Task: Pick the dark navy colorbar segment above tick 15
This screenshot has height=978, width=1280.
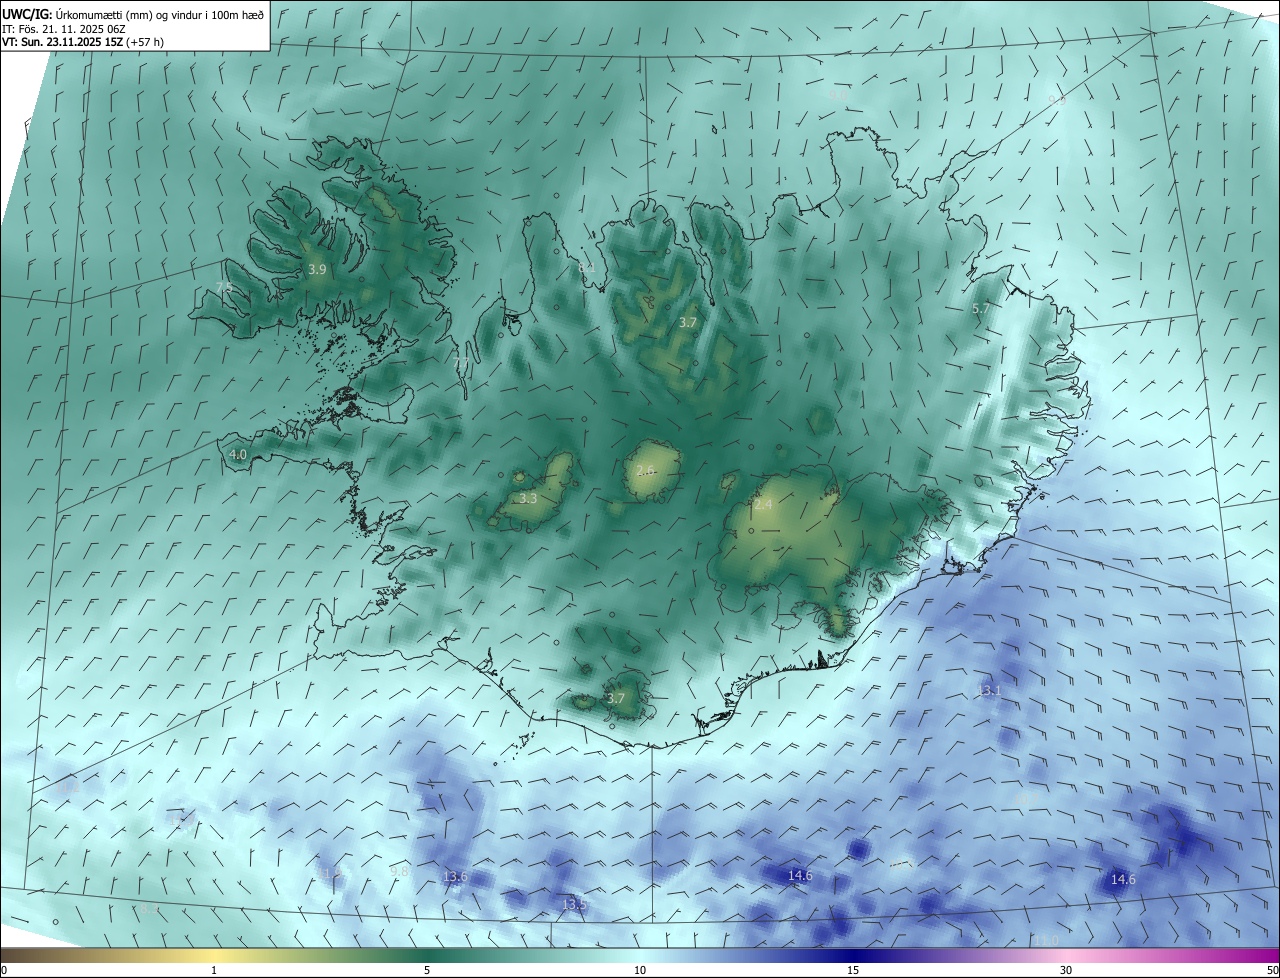Action: pyautogui.click(x=853, y=955)
